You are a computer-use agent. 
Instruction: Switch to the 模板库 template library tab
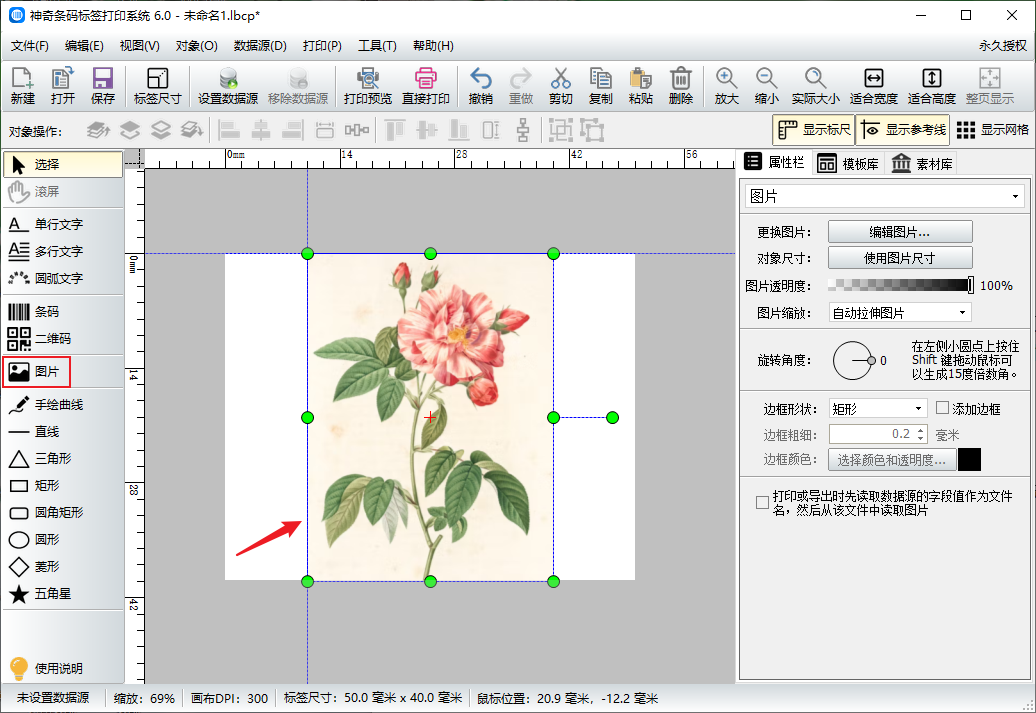click(x=848, y=163)
